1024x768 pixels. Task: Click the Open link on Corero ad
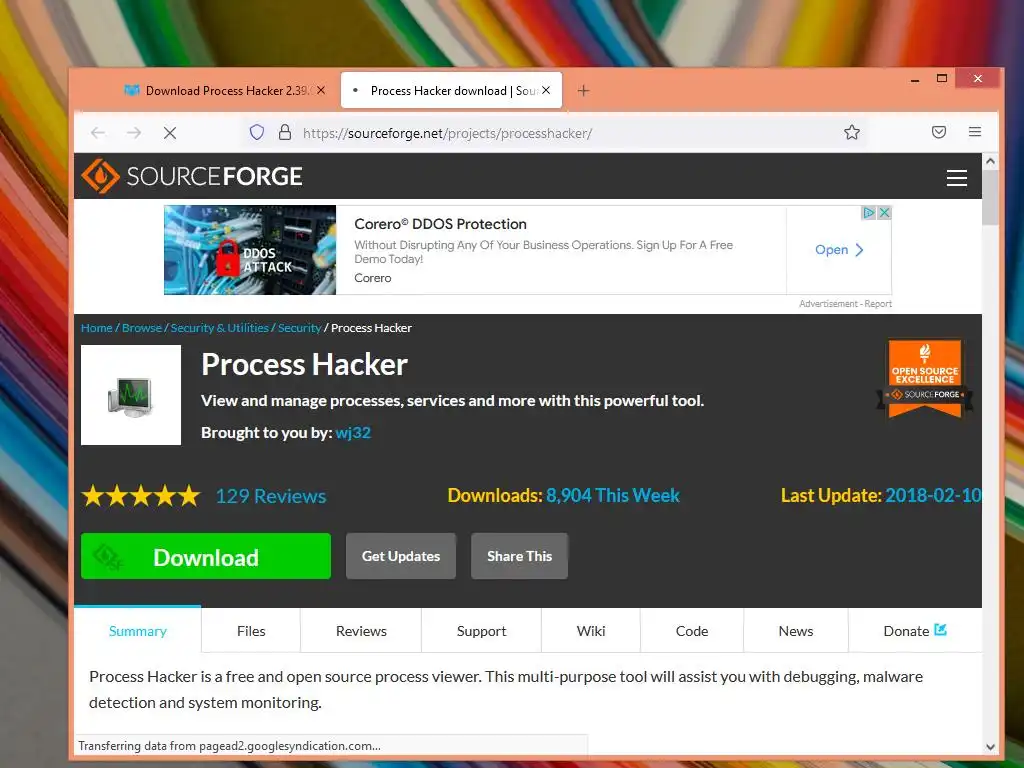(x=839, y=250)
